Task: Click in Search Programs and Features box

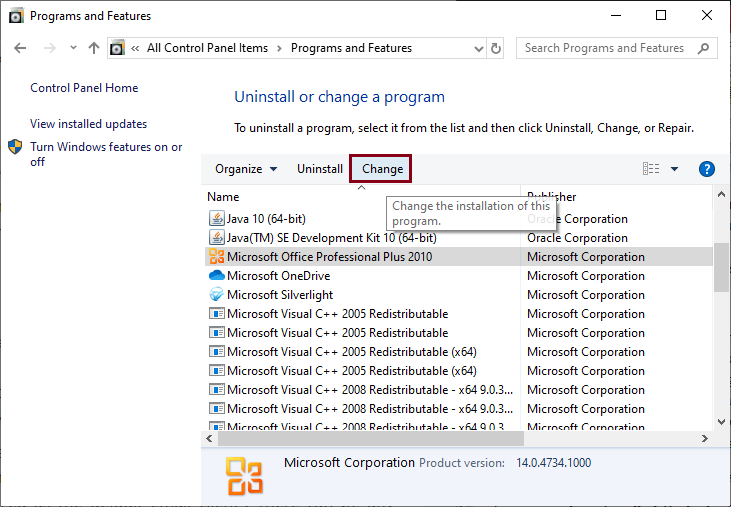Action: pos(605,48)
